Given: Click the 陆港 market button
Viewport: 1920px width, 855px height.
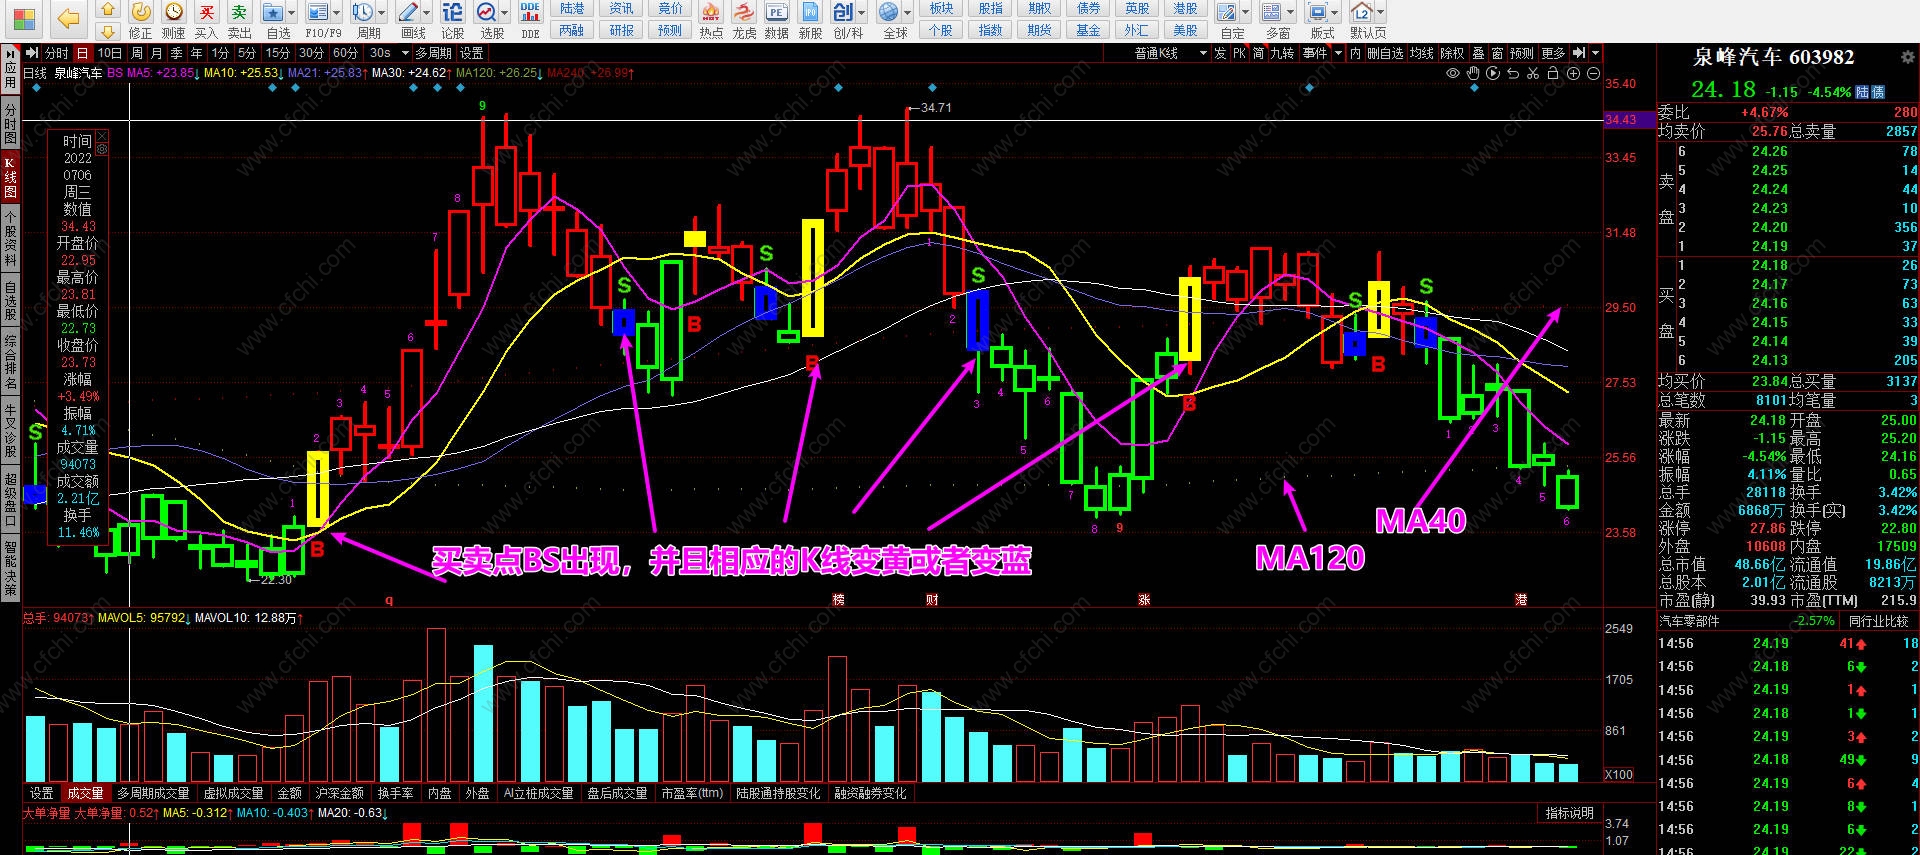Looking at the screenshot, I should (x=572, y=8).
